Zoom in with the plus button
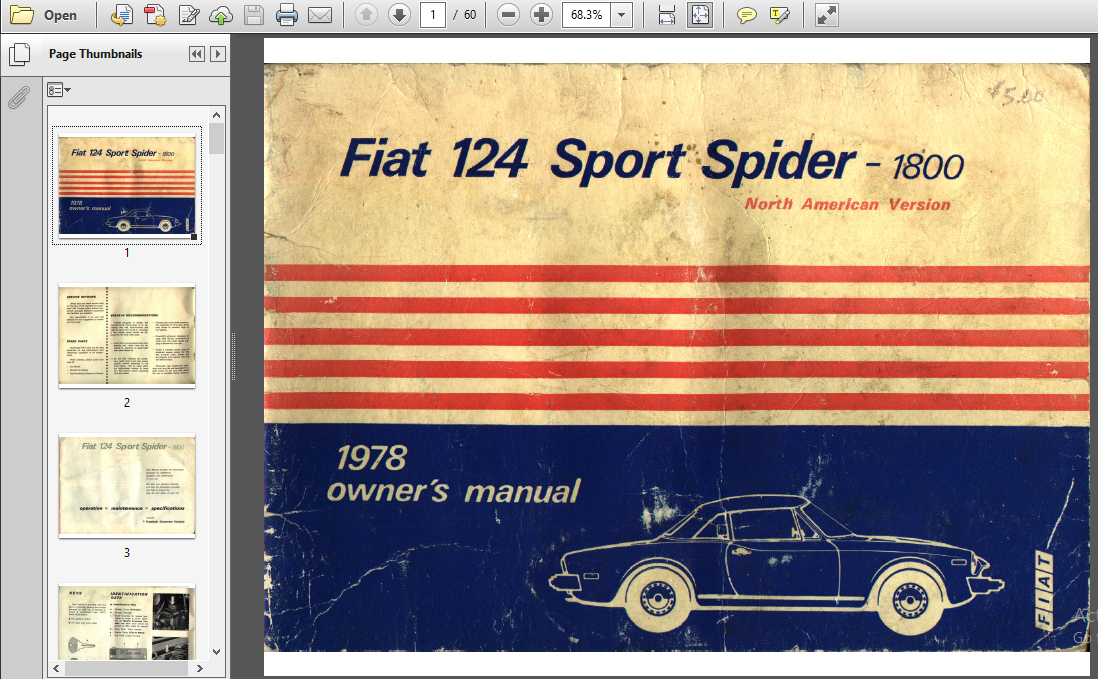Image resolution: width=1098 pixels, height=679 pixels. tap(541, 15)
